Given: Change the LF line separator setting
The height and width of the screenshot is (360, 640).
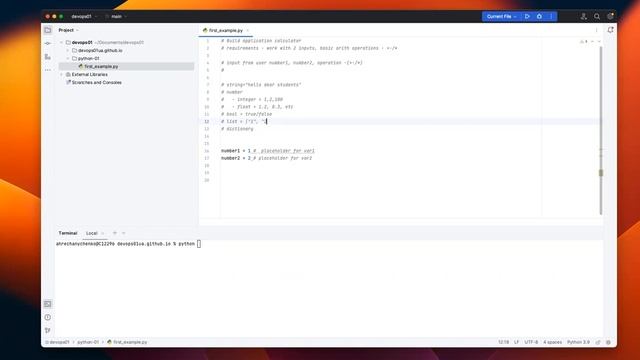Looking at the screenshot, I should pos(516,342).
